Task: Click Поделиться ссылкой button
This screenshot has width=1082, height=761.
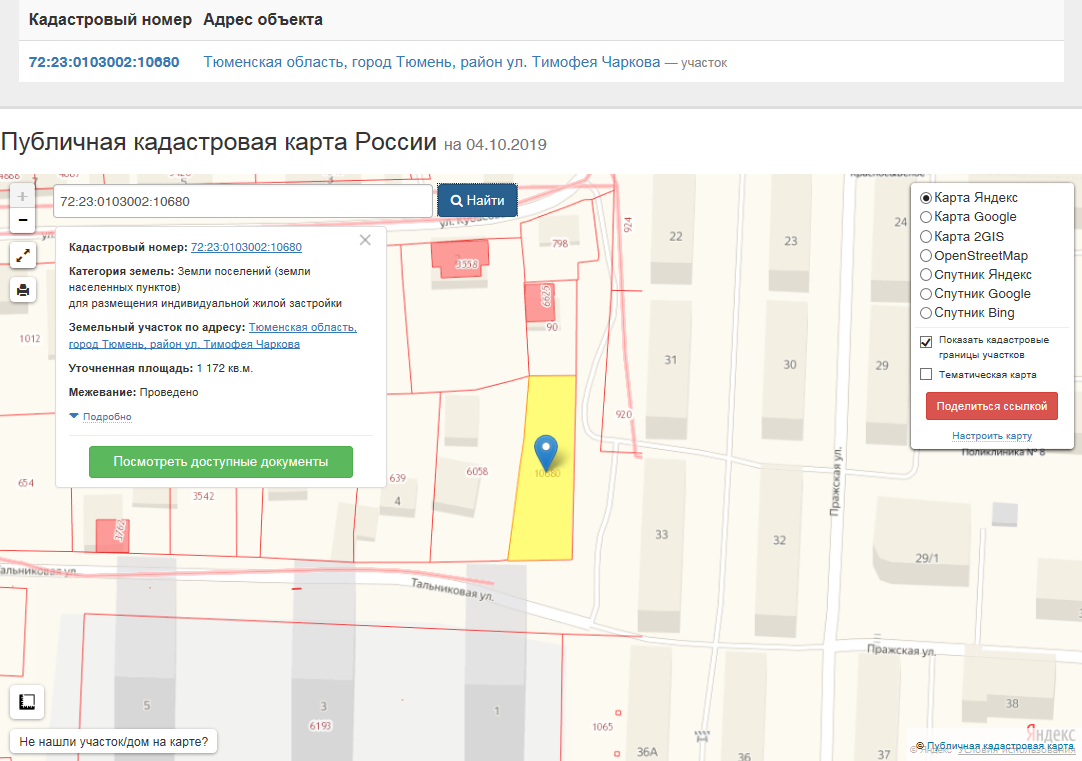Action: 992,406
